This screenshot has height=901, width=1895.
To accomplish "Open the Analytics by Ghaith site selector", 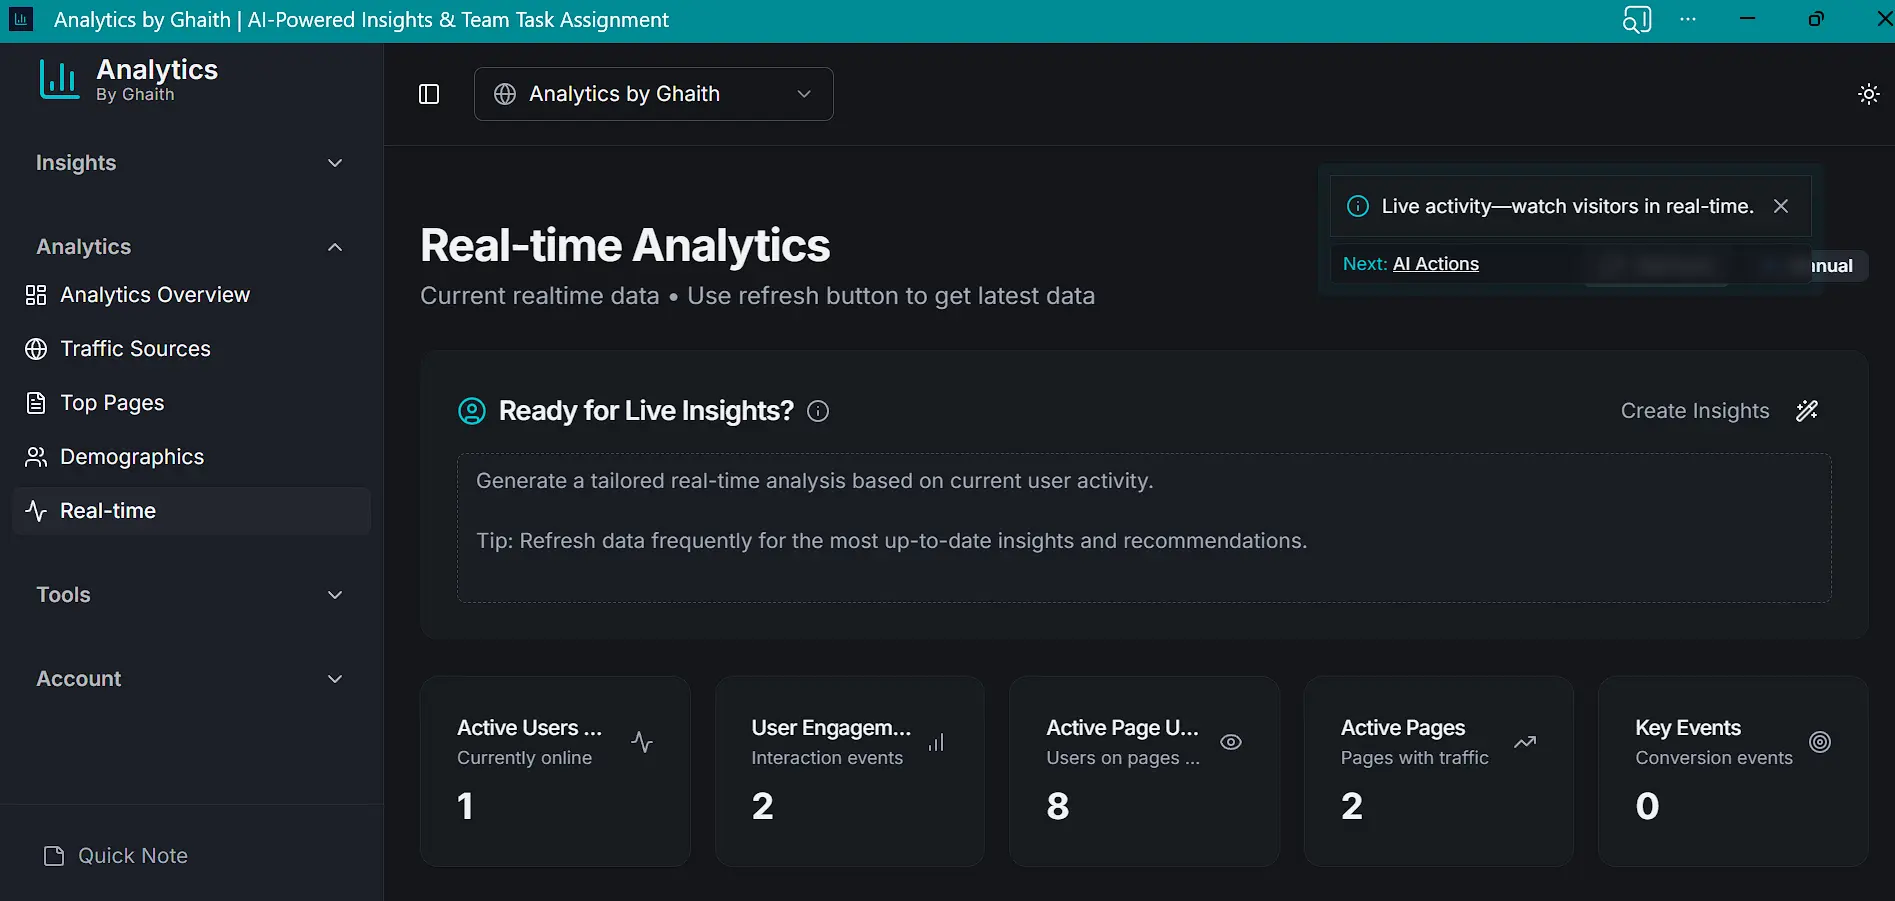I will (x=653, y=94).
